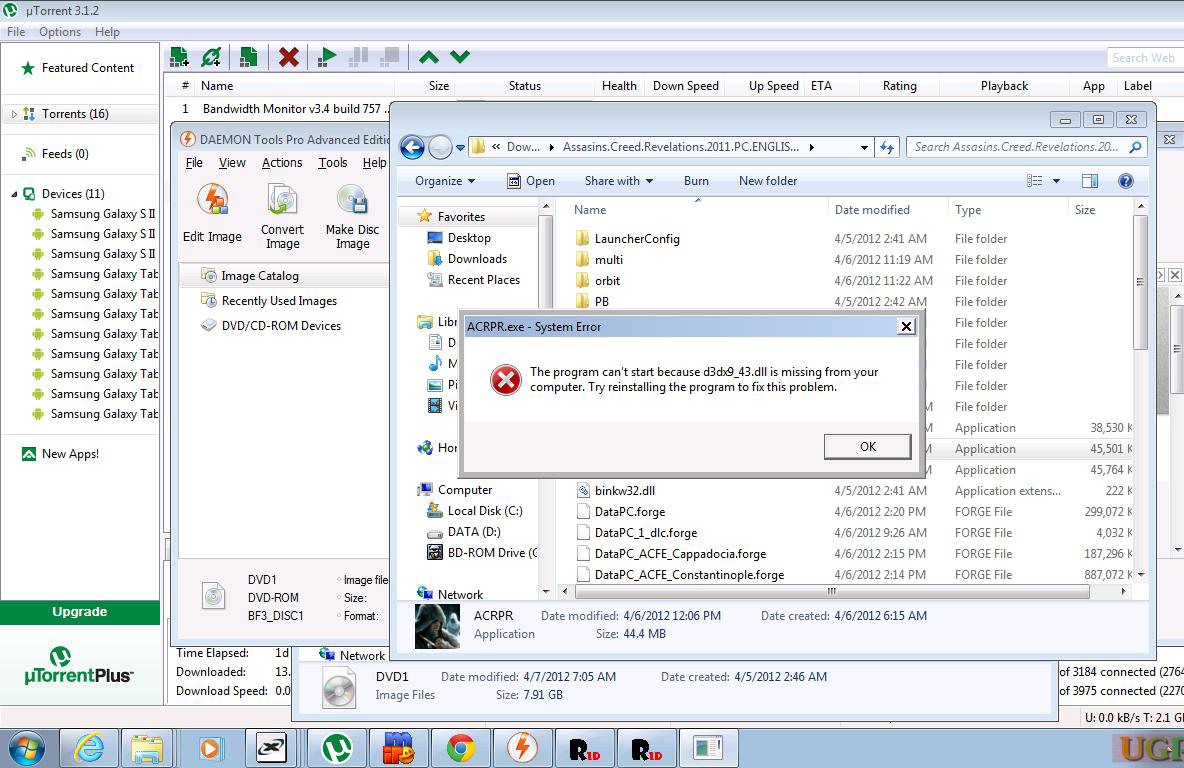Click OK in the System Error dialog
Viewport: 1184px width, 768px height.
point(868,446)
